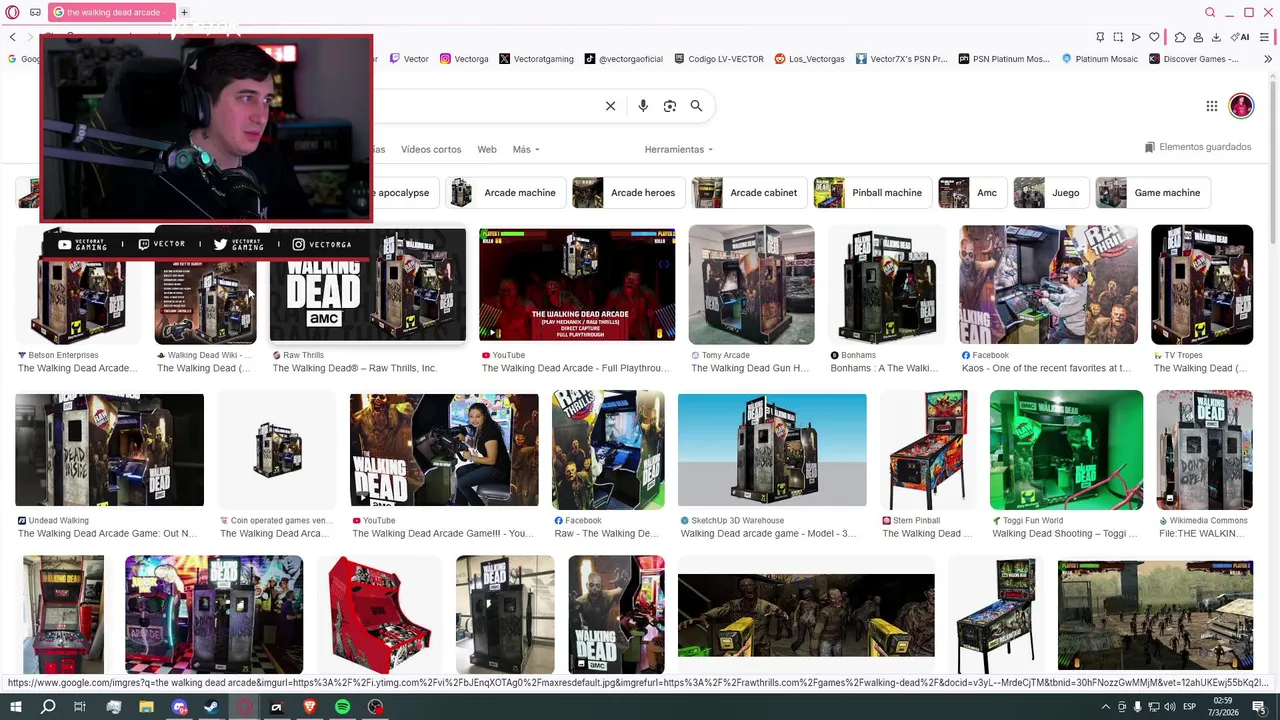Viewport: 1280px width, 720px height.
Task: Open the TV Tropes arcade image
Action: 1202,285
